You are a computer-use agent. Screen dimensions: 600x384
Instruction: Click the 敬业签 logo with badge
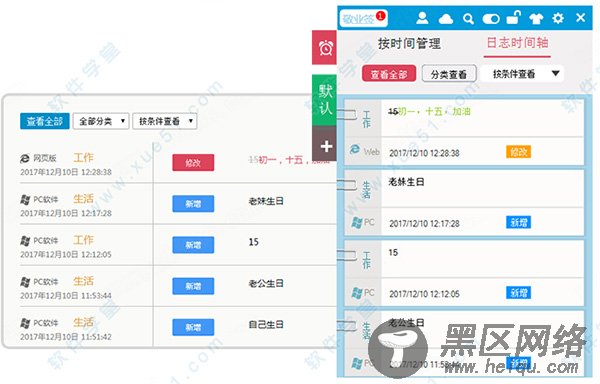tap(363, 18)
